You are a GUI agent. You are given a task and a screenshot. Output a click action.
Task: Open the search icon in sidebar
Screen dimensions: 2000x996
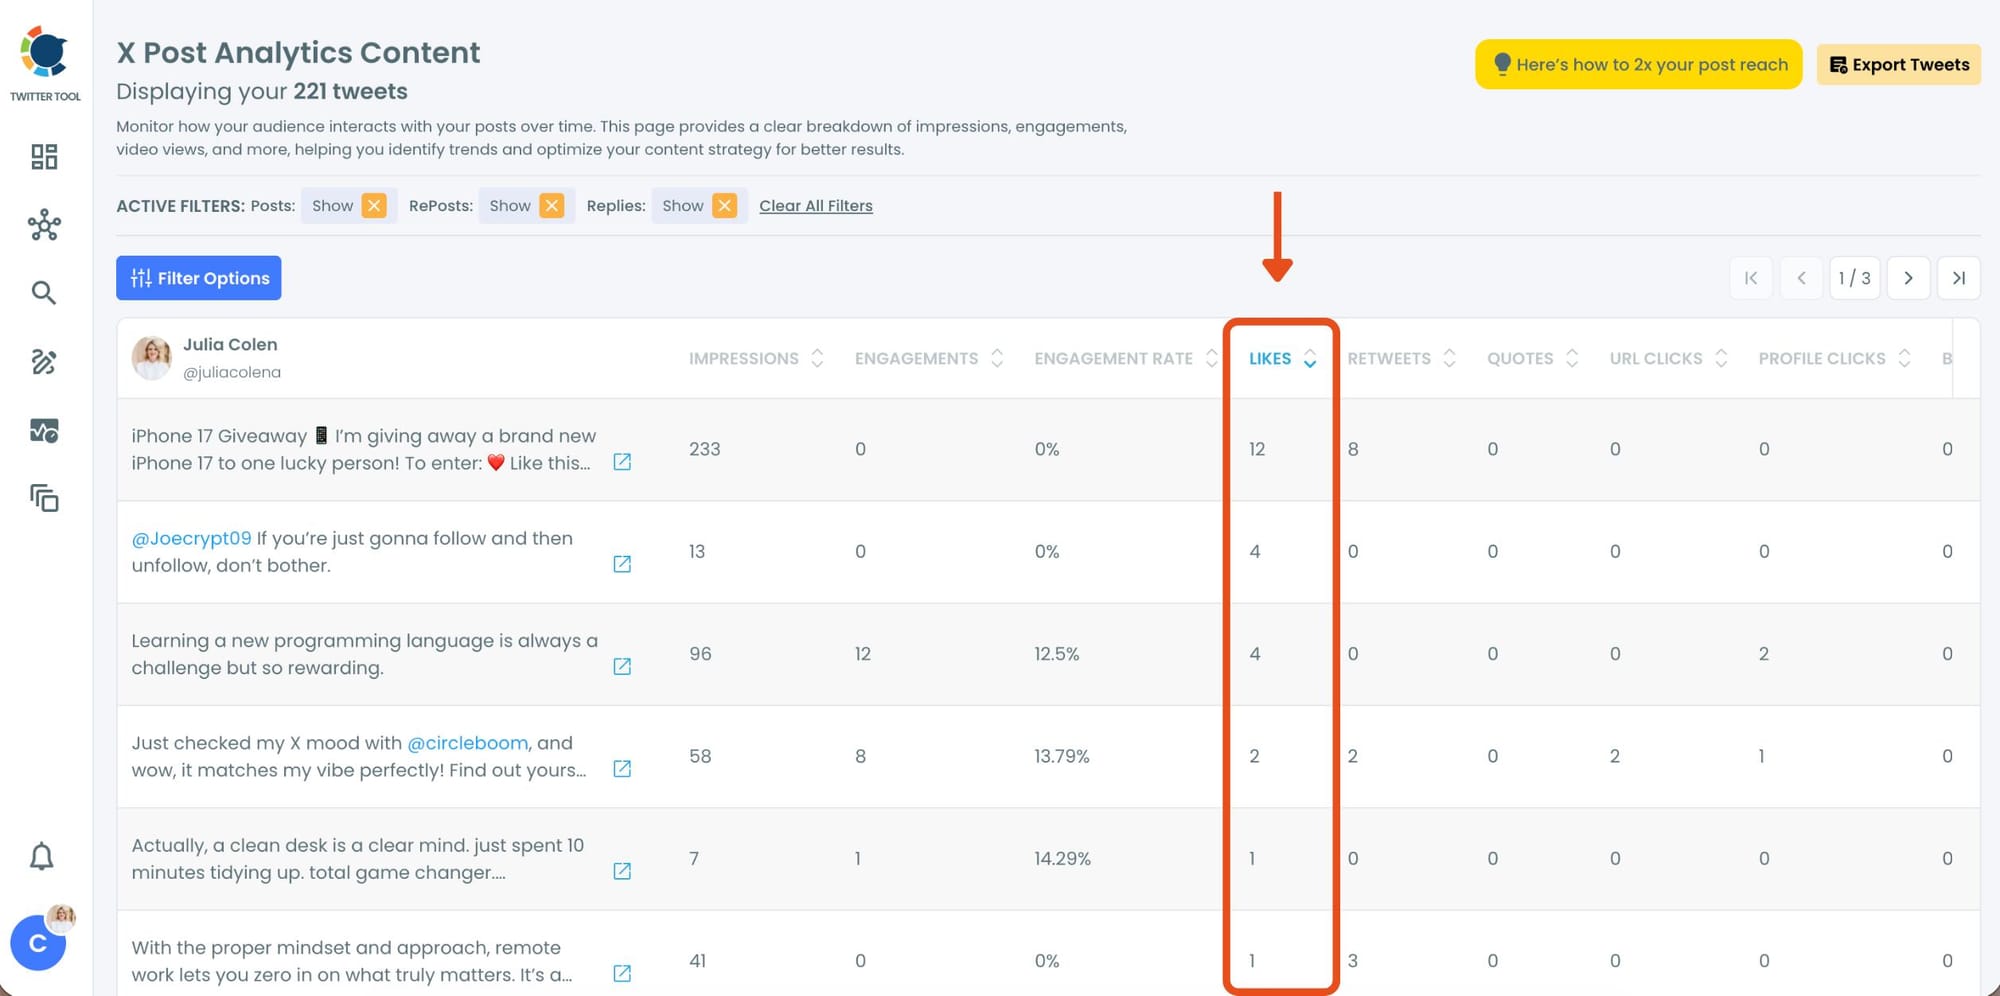pyautogui.click(x=43, y=293)
